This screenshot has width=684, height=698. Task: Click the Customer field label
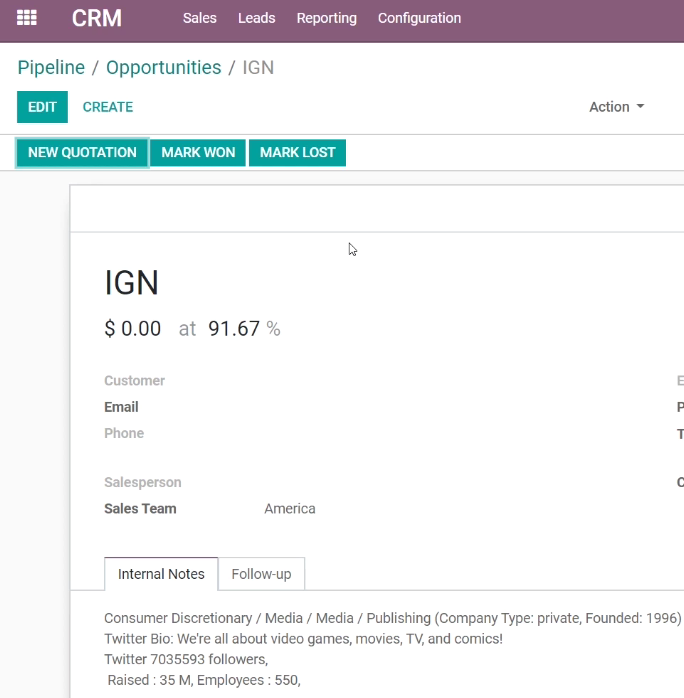(134, 381)
